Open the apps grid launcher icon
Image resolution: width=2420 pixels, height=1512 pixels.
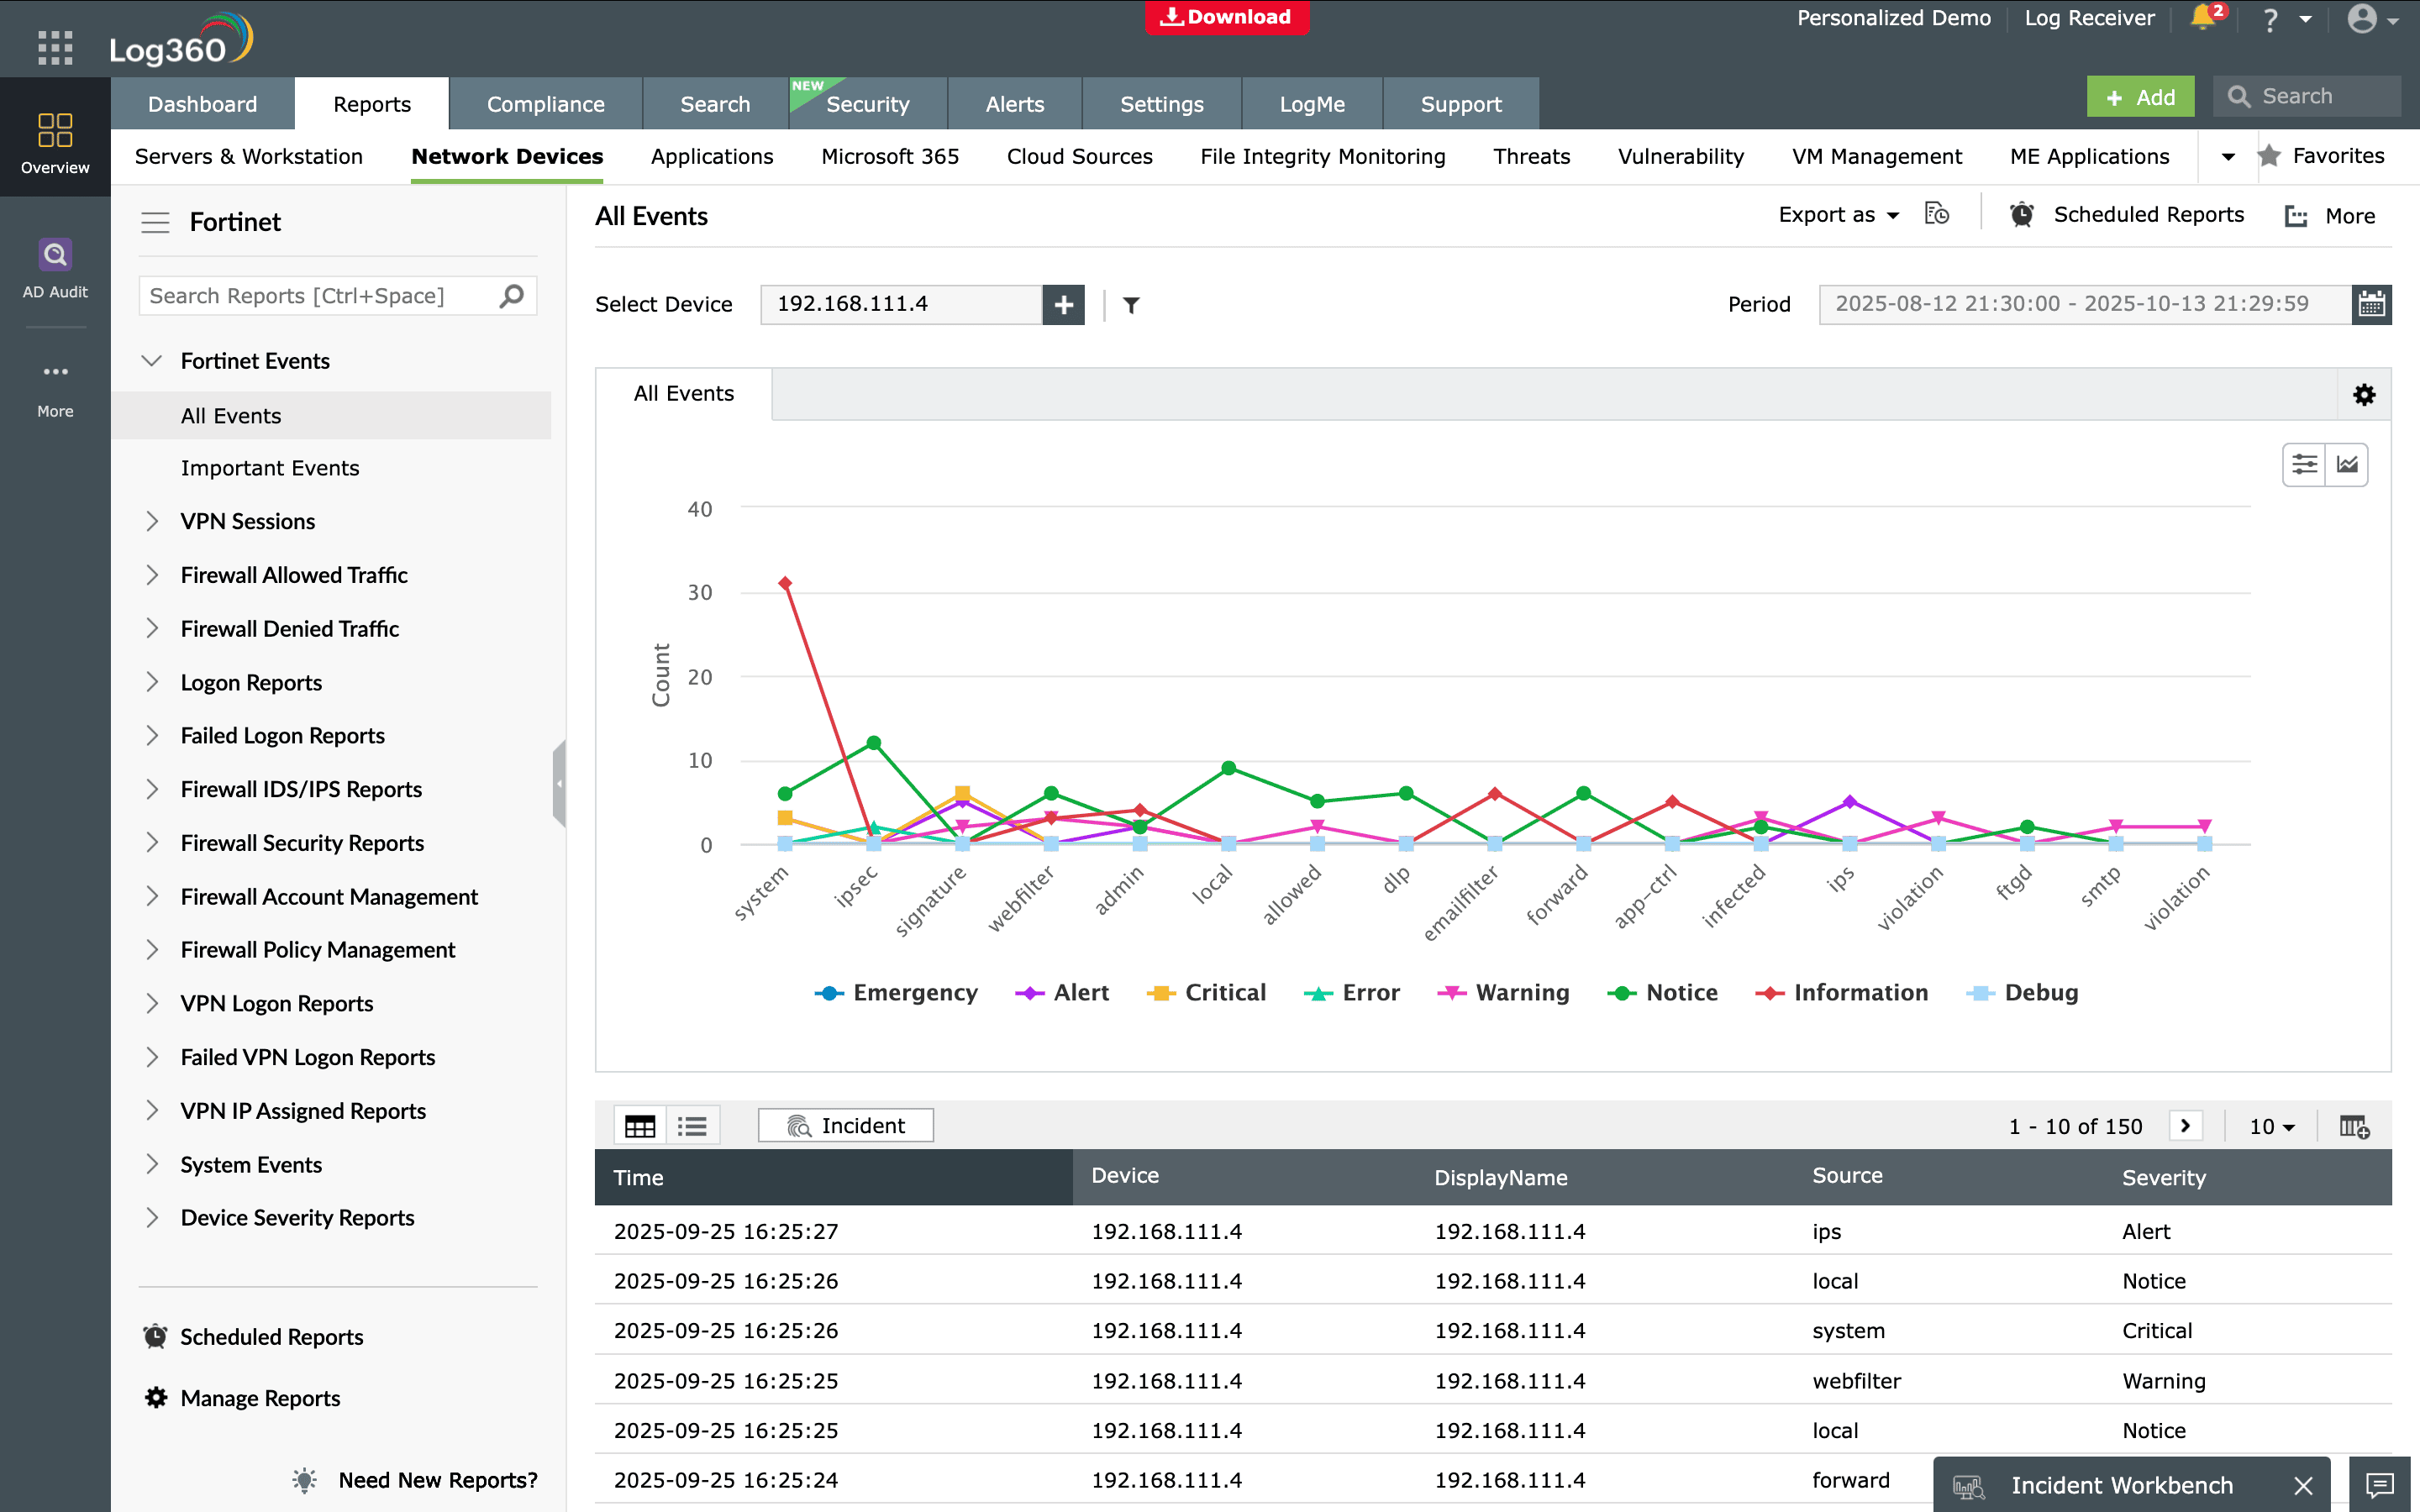click(55, 47)
